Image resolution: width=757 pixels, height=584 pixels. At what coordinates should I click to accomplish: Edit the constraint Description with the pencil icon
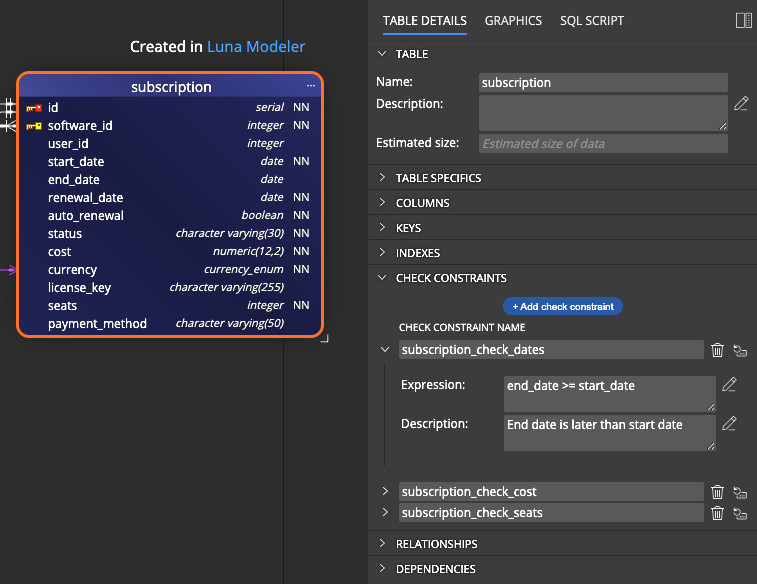pos(729,423)
